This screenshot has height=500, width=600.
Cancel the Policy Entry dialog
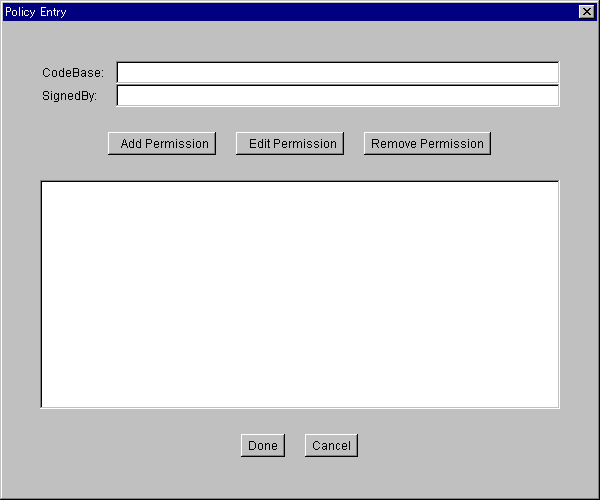click(331, 445)
